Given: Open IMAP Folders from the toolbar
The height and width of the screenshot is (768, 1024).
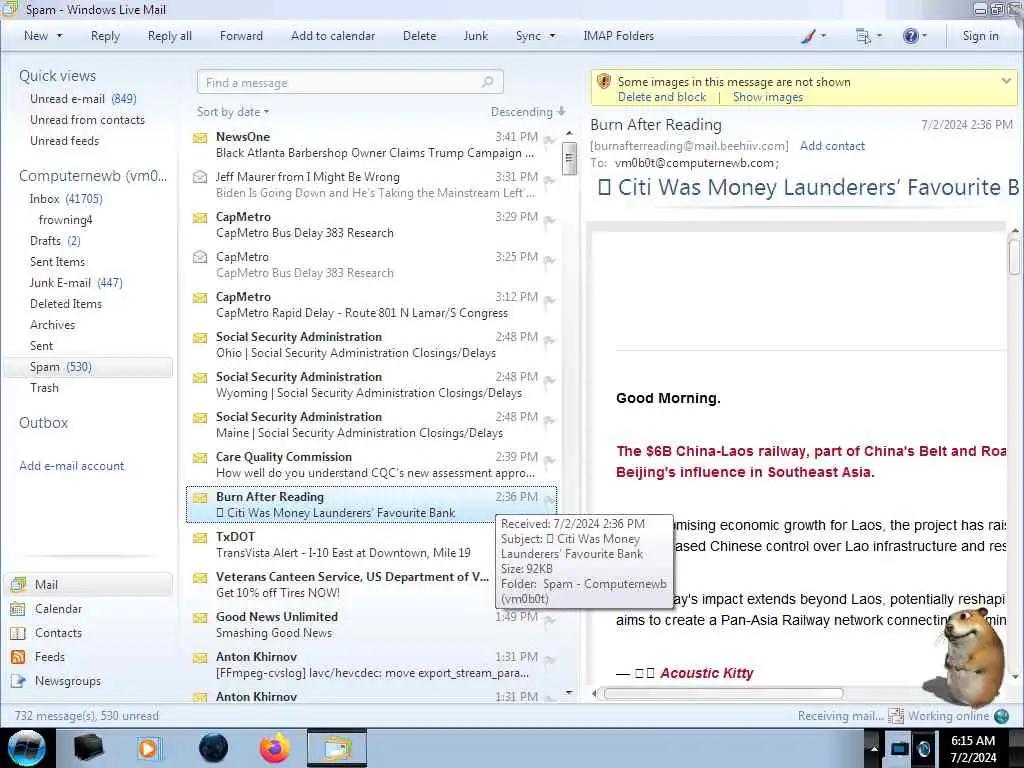Looking at the screenshot, I should (x=618, y=36).
